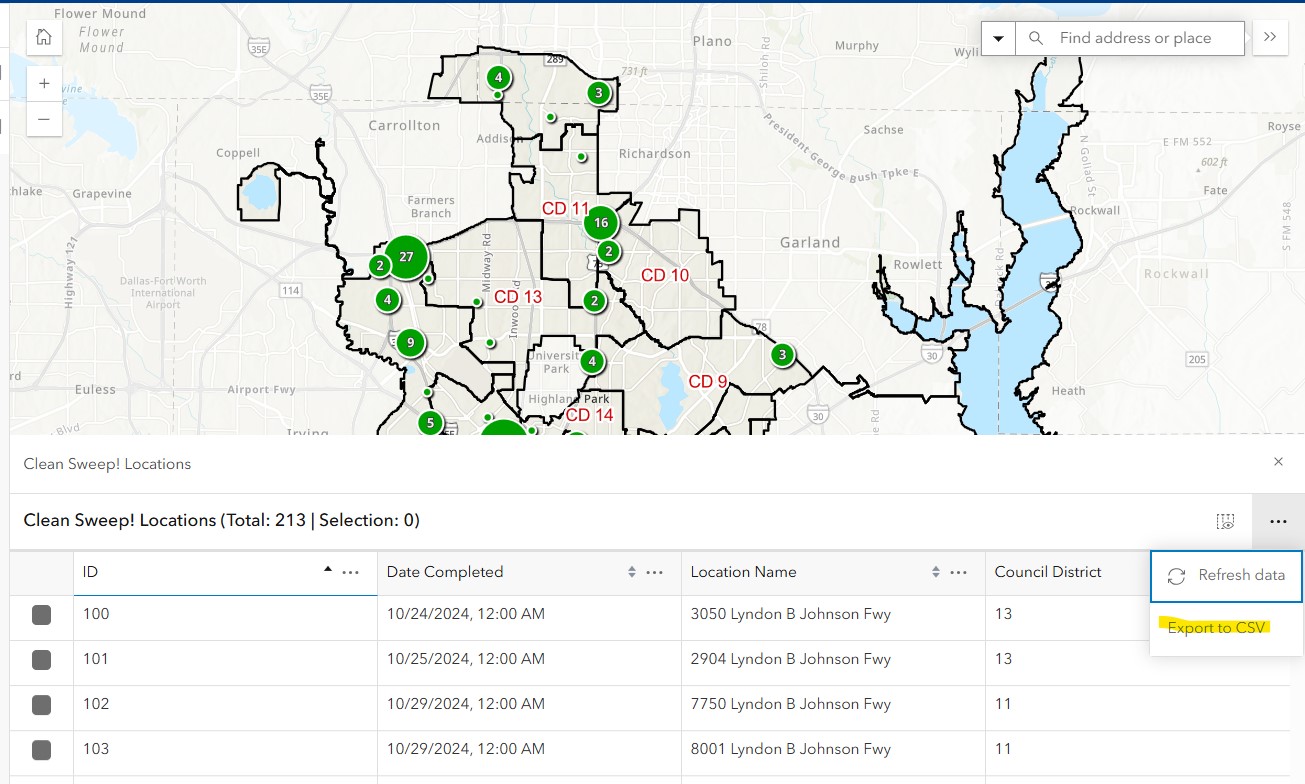Screen dimensions: 1305x784
Task: Select the cluster marker showing 27 locations
Action: [405, 256]
